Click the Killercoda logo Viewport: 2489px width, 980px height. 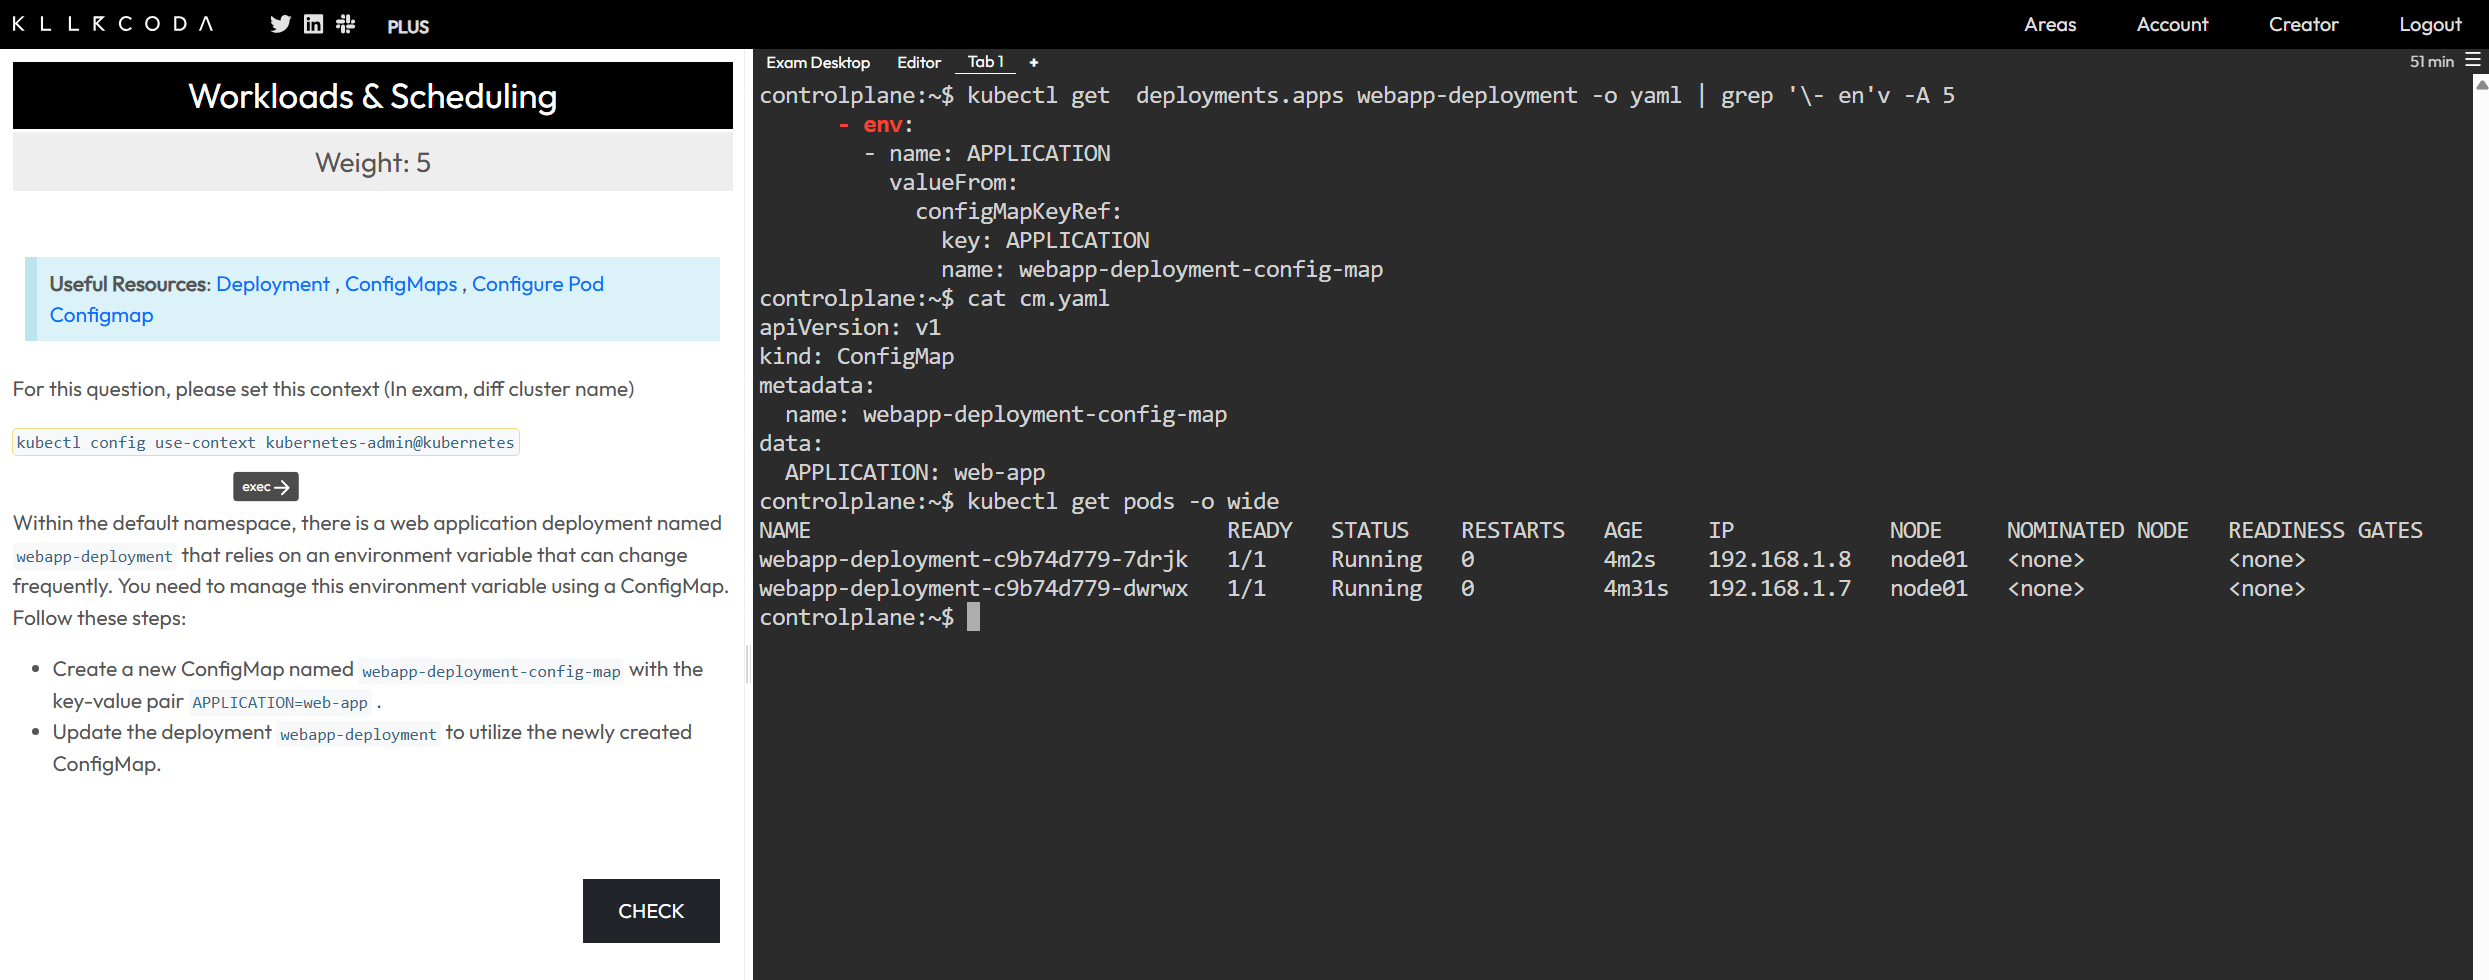pyautogui.click(x=113, y=23)
